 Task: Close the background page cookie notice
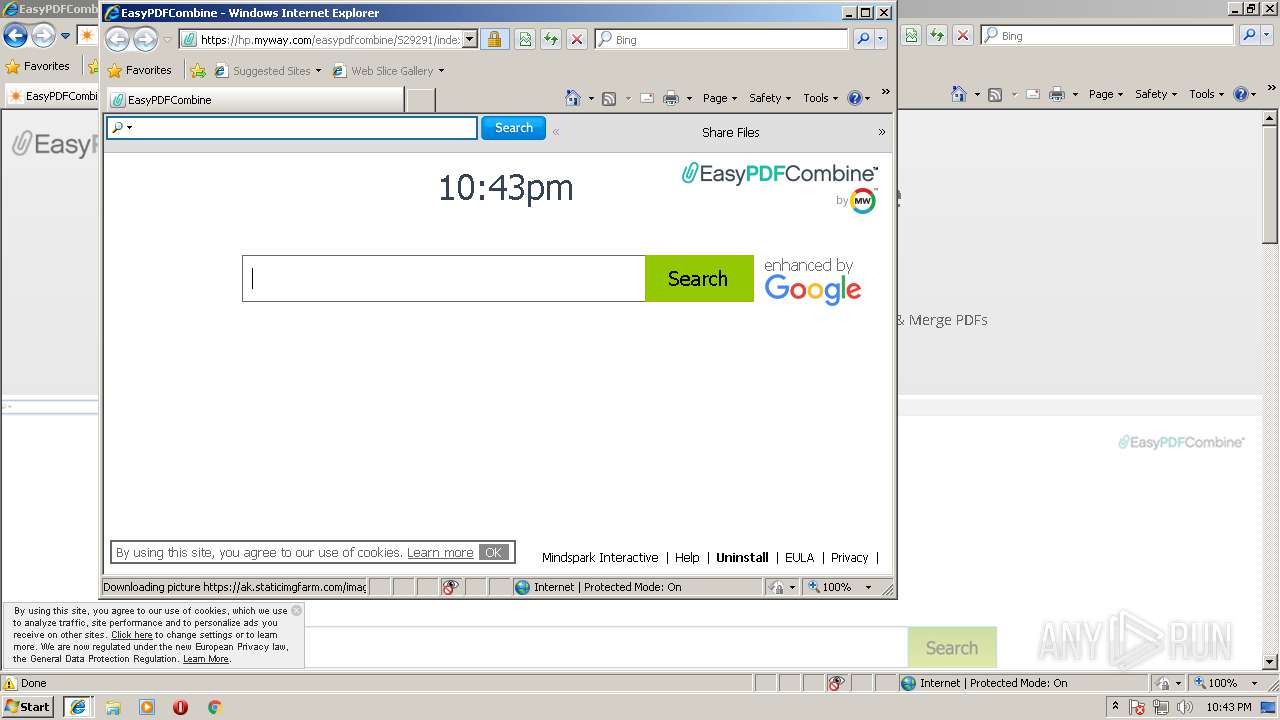click(x=296, y=610)
